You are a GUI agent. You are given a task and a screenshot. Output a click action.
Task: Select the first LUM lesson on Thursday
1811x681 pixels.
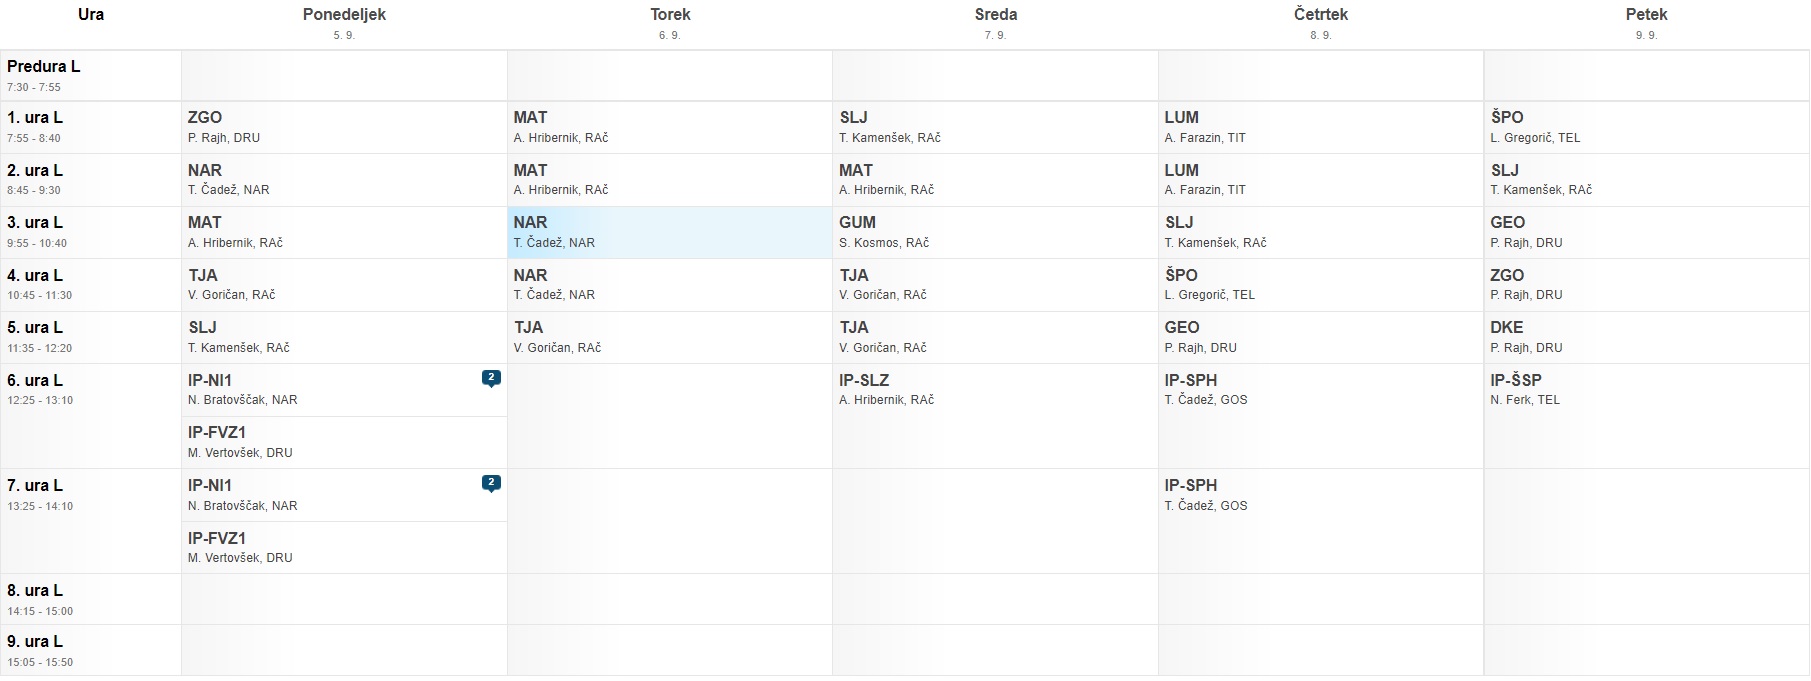pos(1320,127)
